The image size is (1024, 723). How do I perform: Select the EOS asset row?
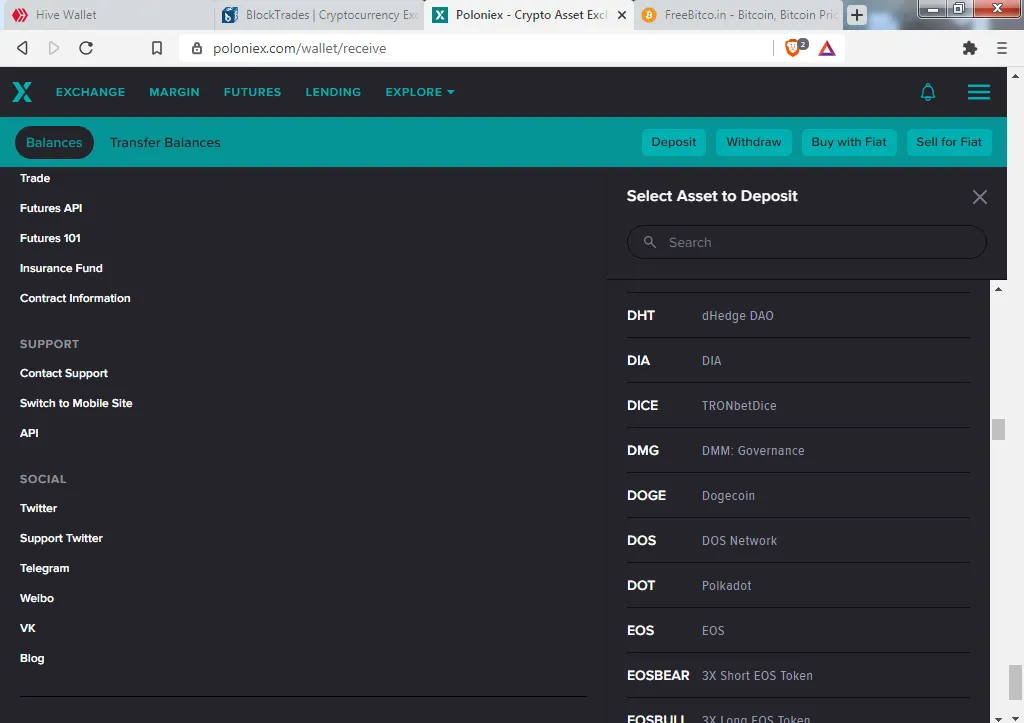tap(798, 631)
